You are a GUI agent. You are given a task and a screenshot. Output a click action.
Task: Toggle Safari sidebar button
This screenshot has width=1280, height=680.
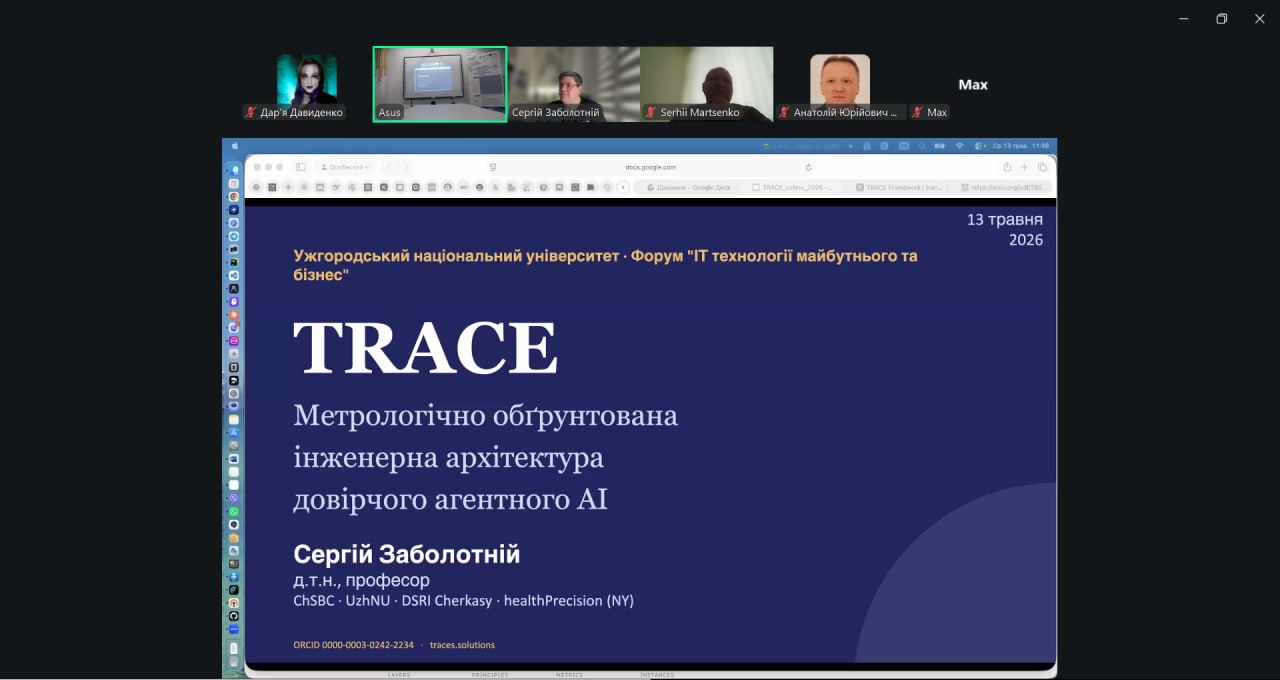(300, 167)
